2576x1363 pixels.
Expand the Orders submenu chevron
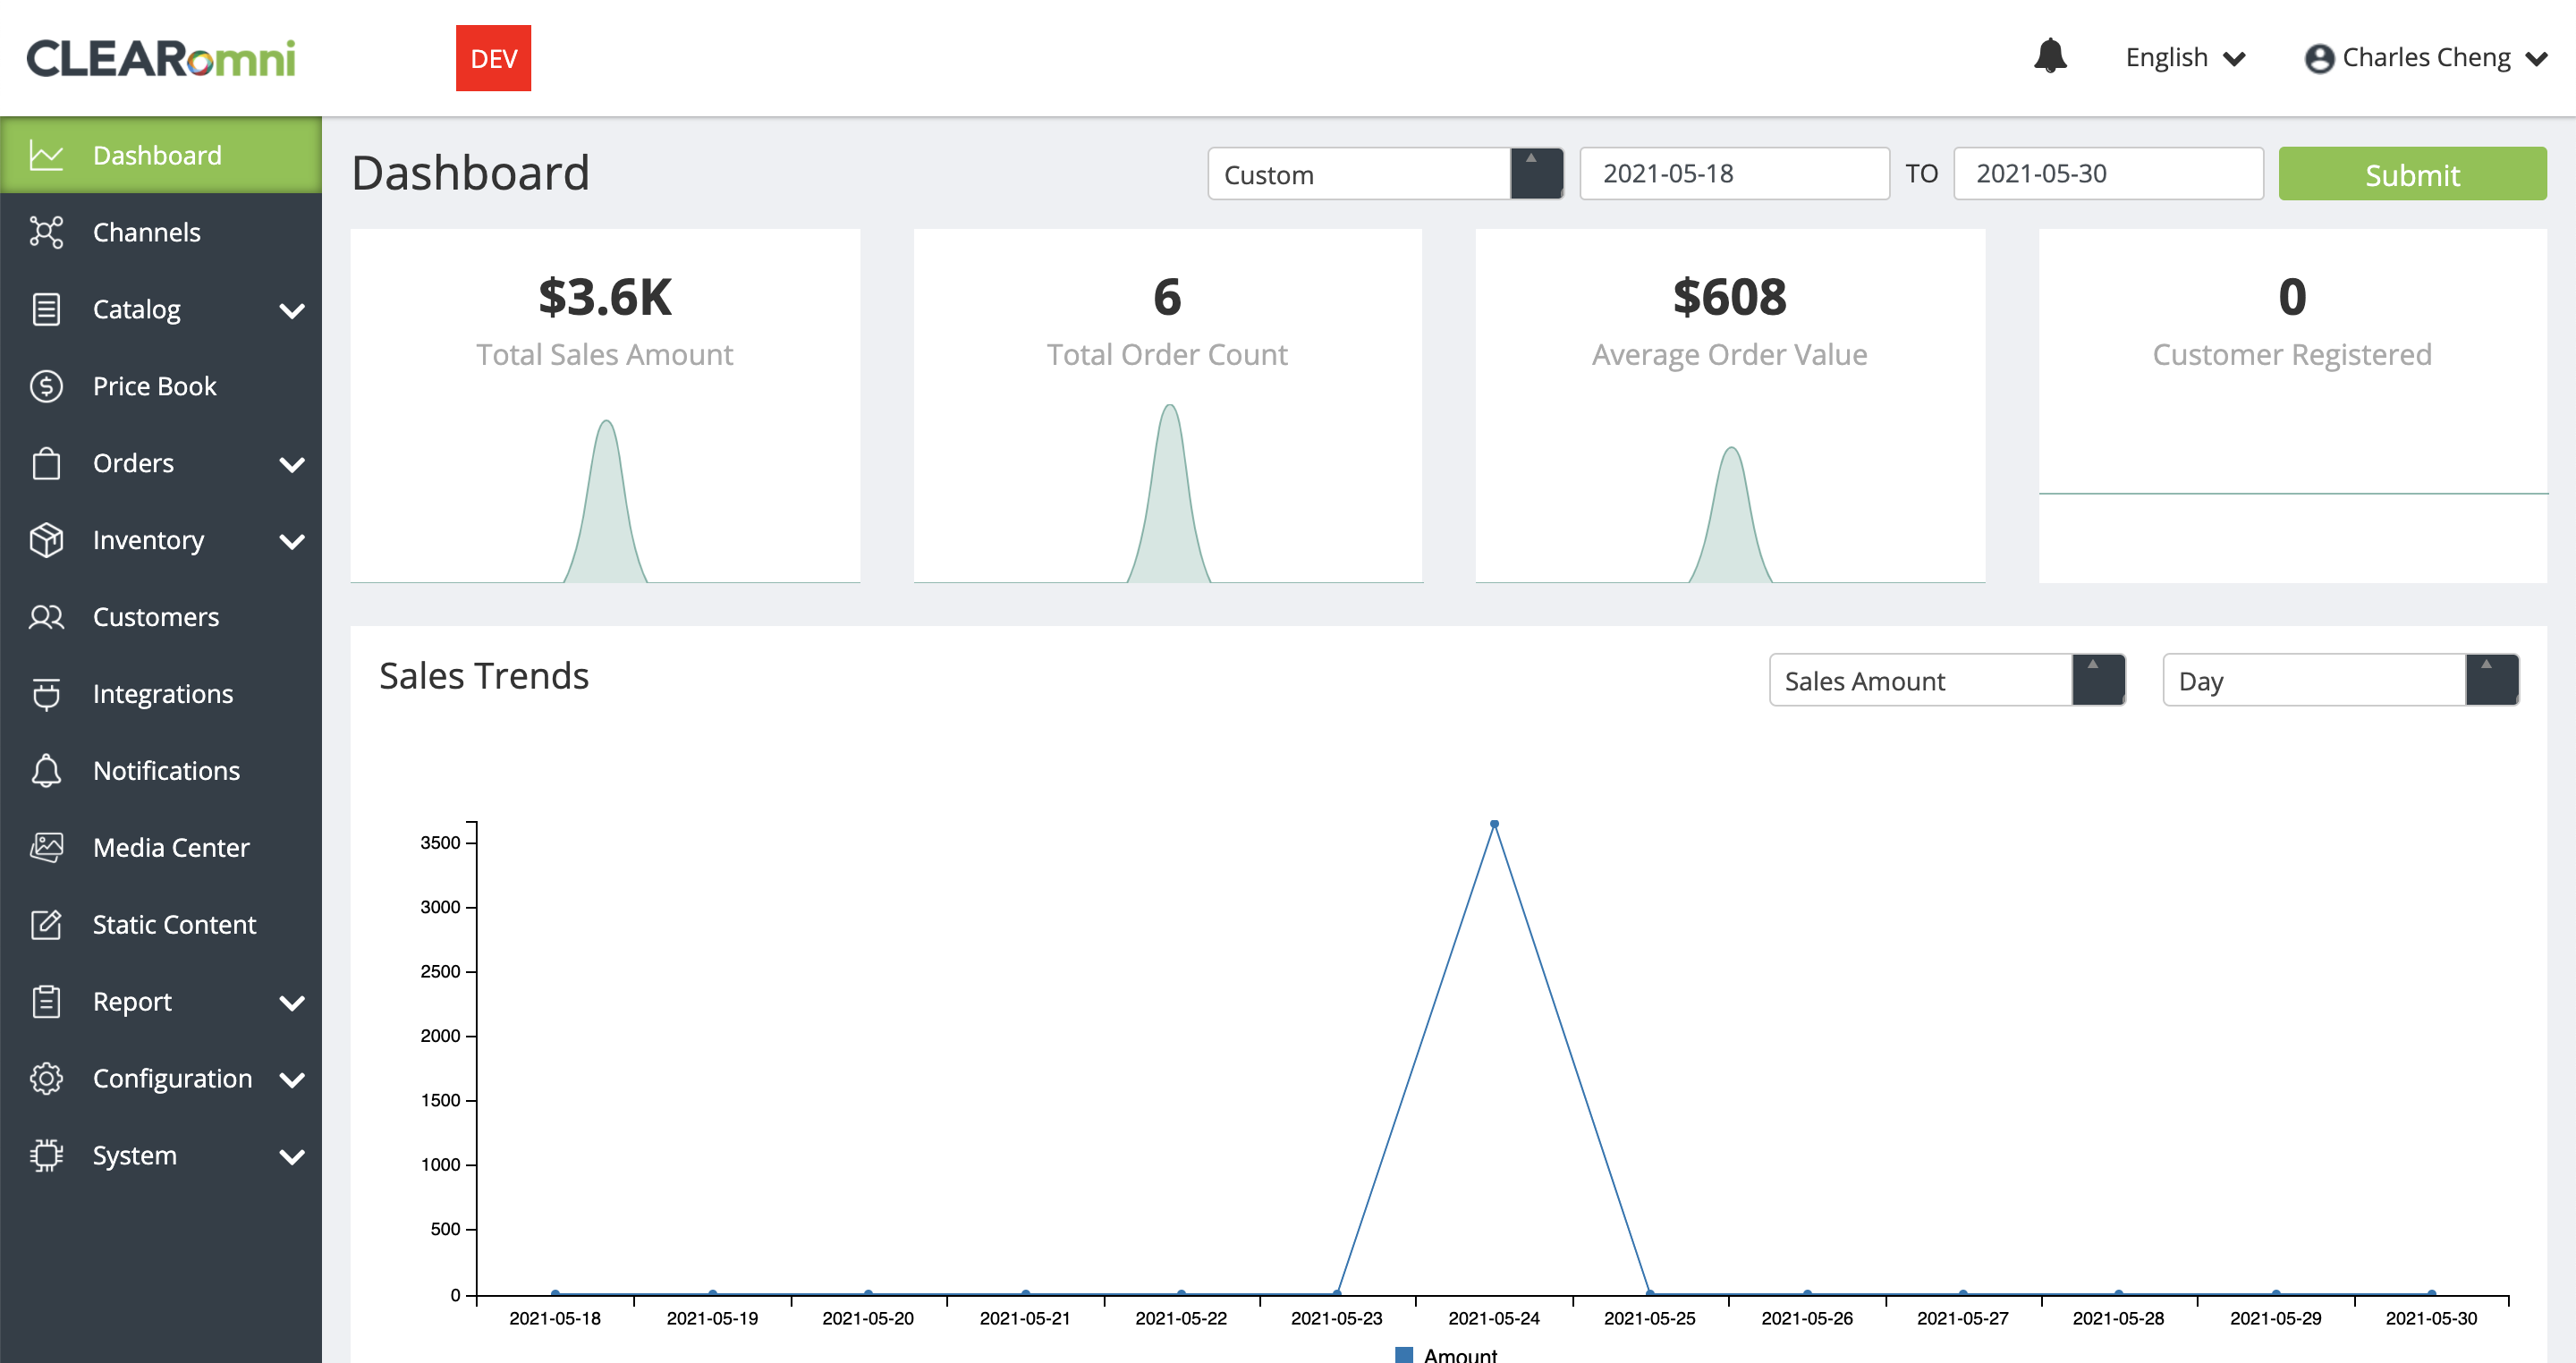(x=292, y=464)
